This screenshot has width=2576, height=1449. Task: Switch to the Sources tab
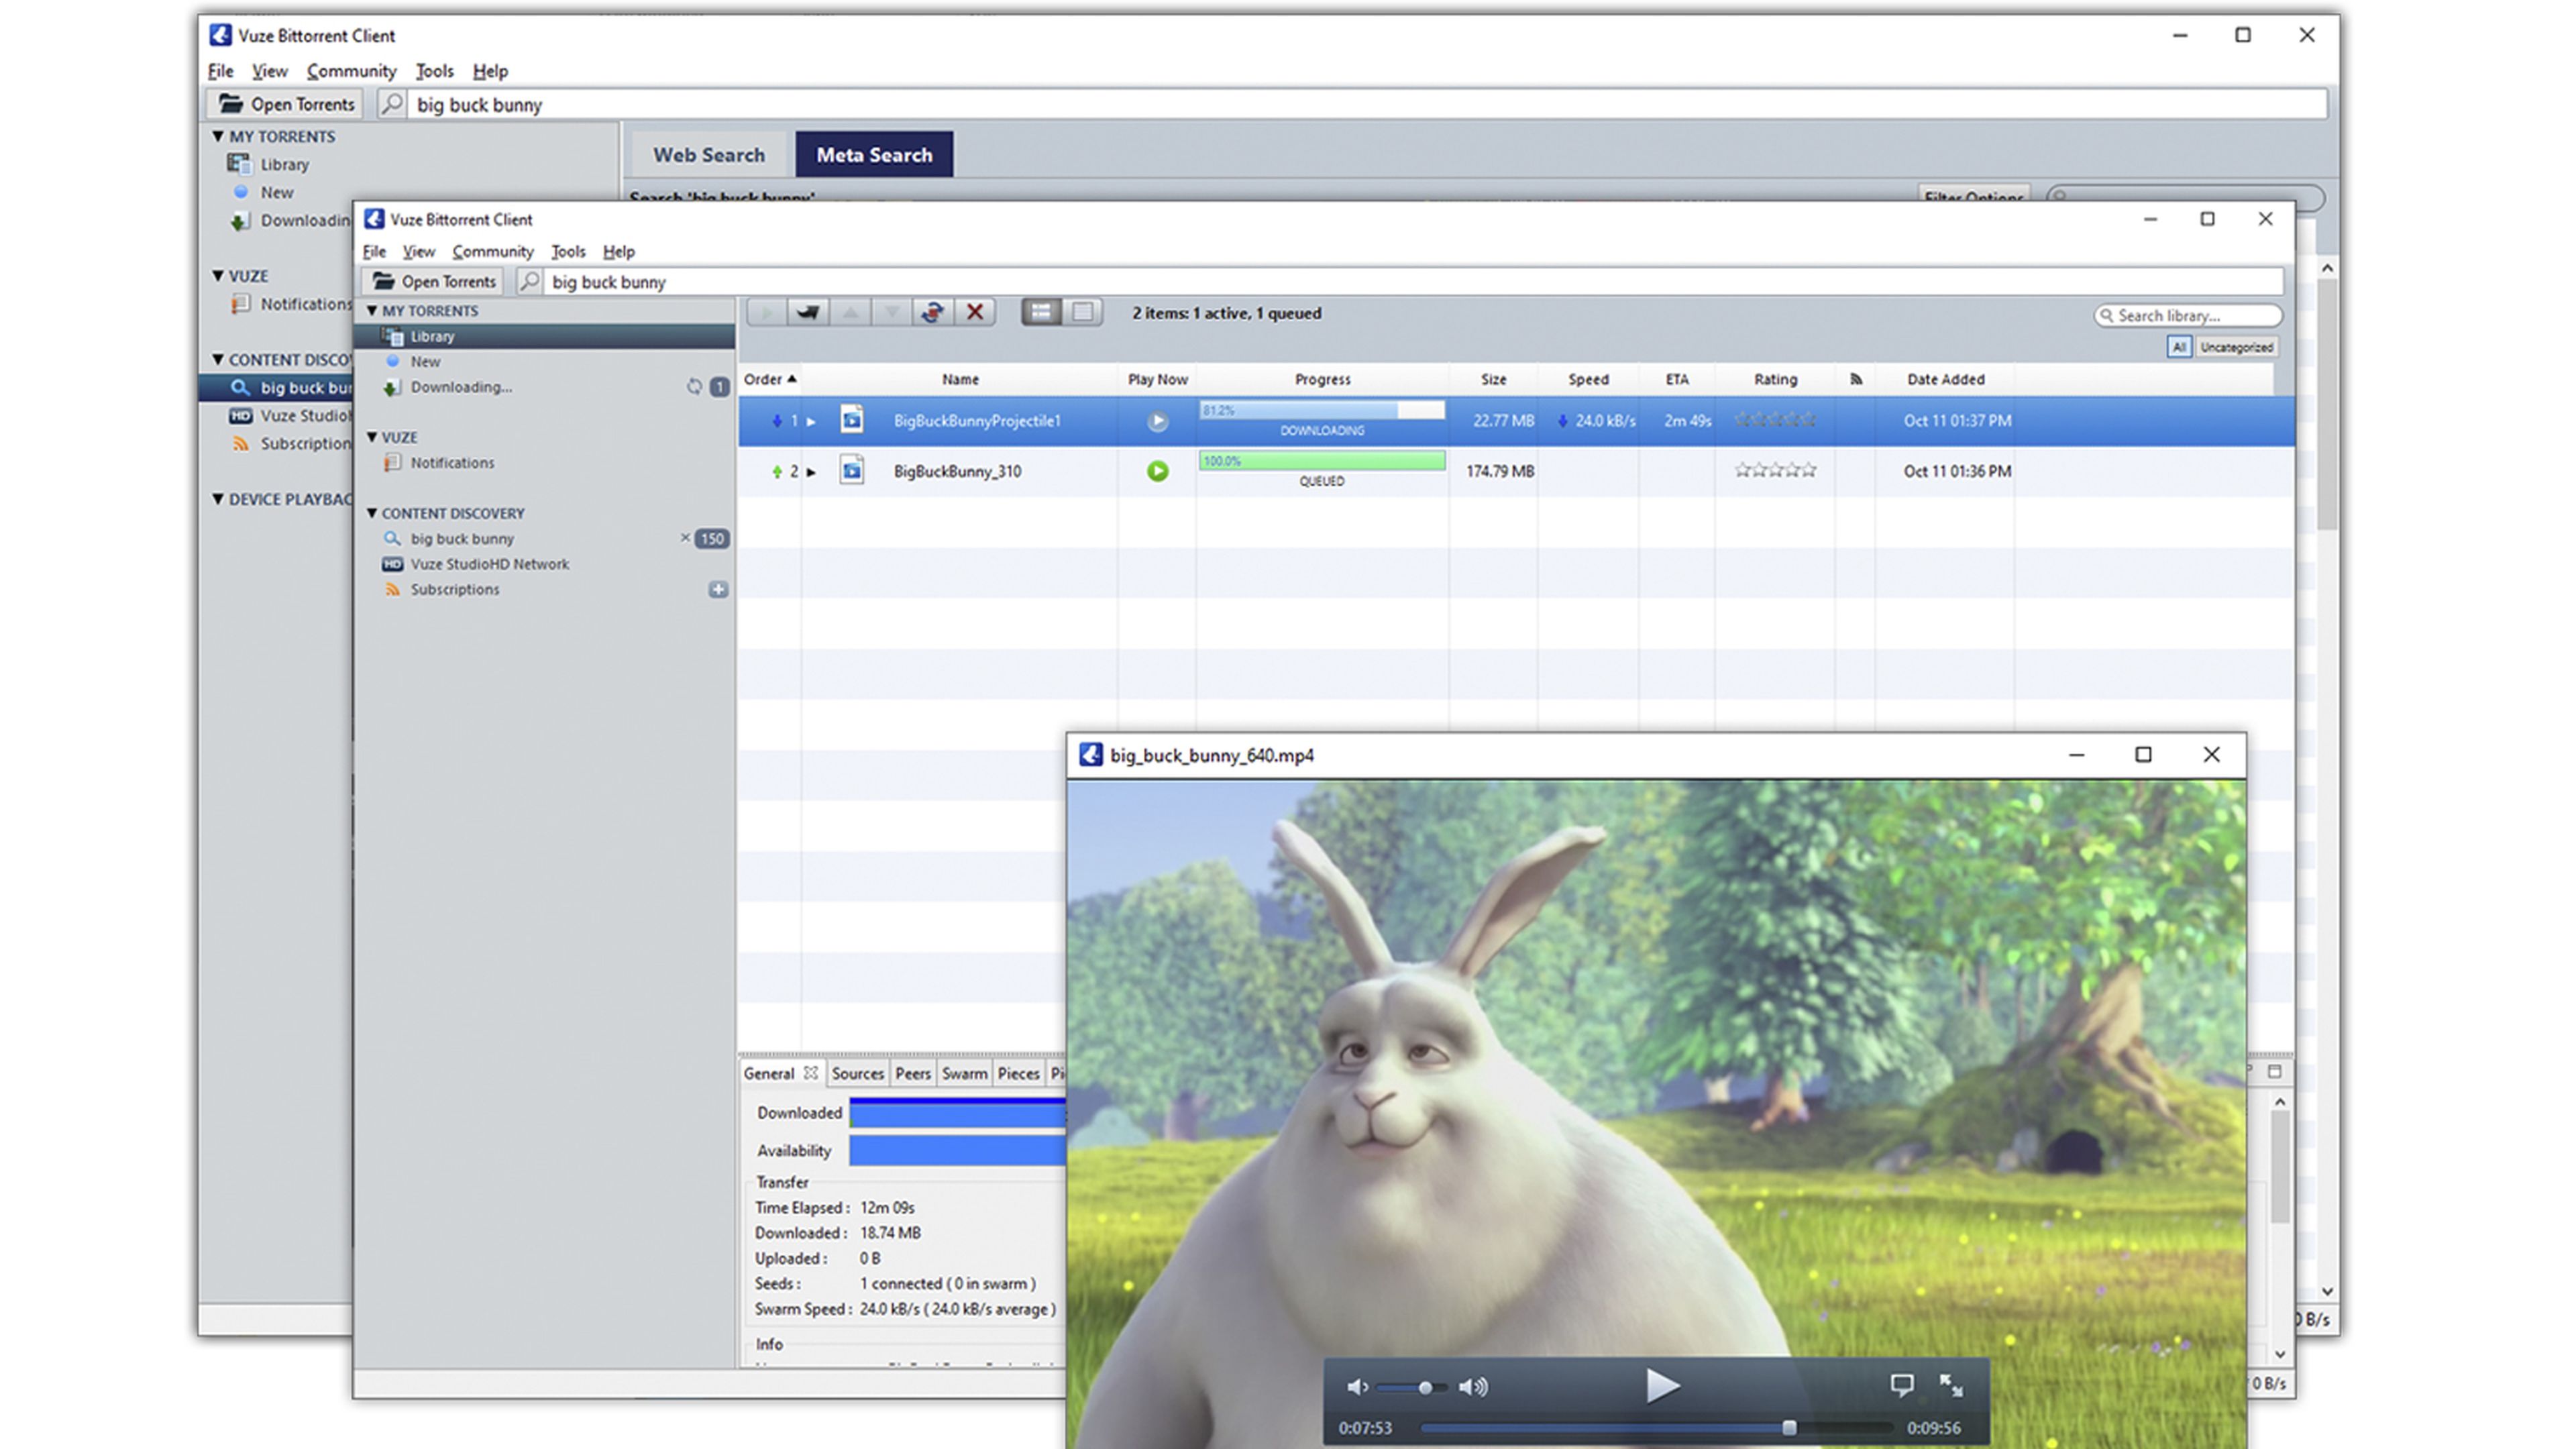point(857,1073)
